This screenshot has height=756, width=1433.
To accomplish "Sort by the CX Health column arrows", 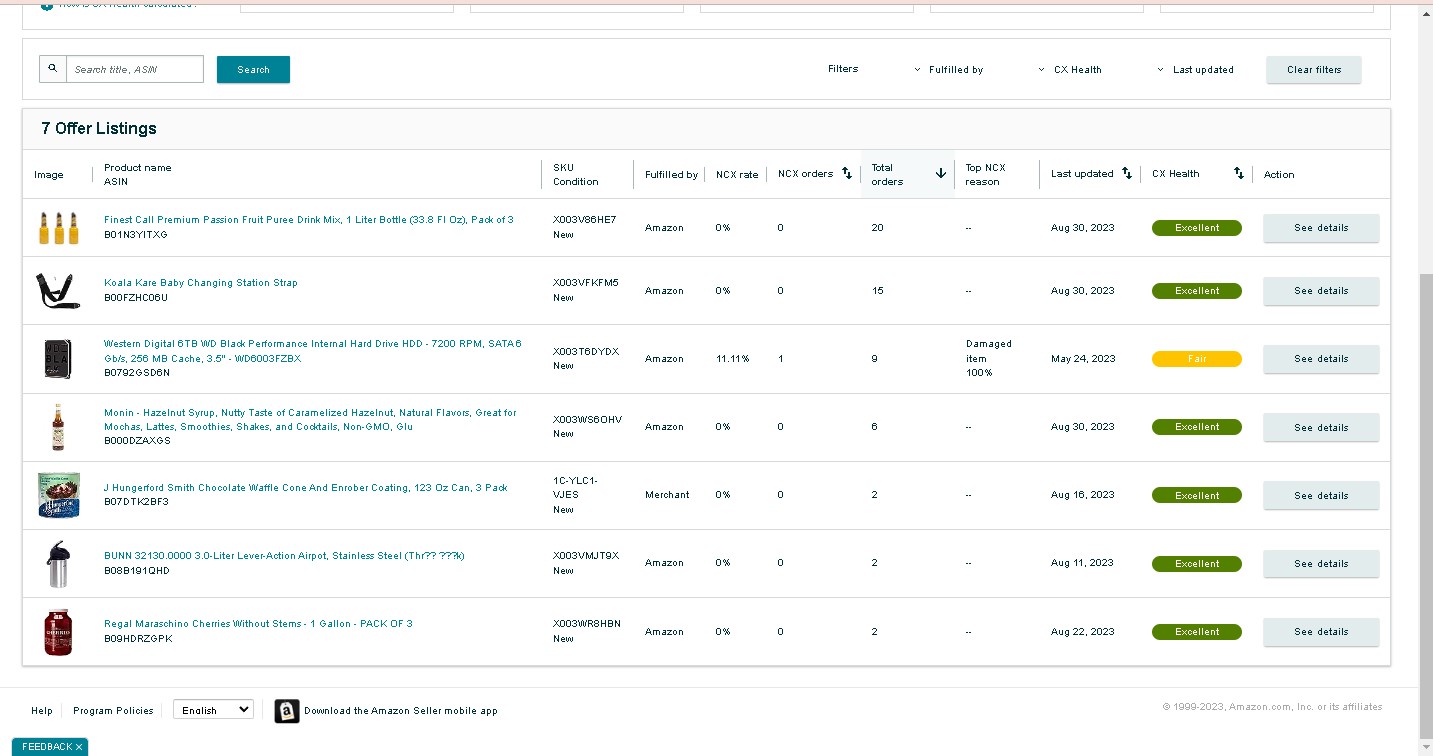I will click(x=1239, y=174).
